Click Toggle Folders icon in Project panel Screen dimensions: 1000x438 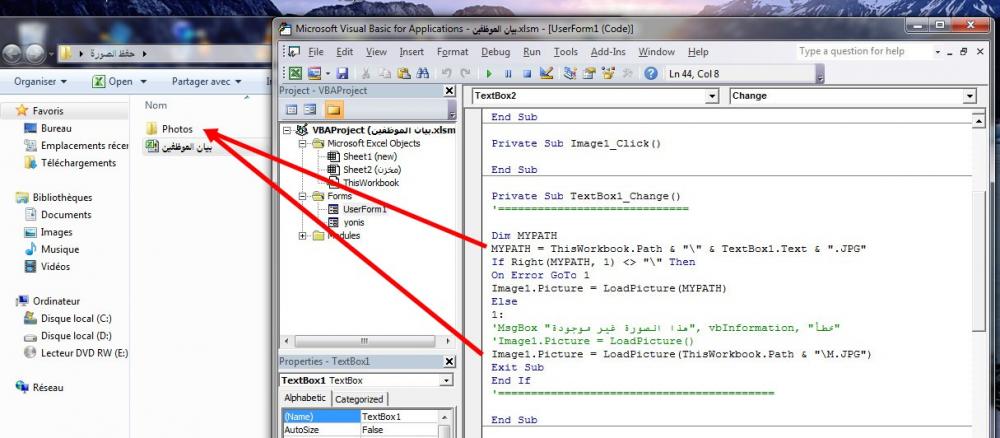click(x=334, y=110)
